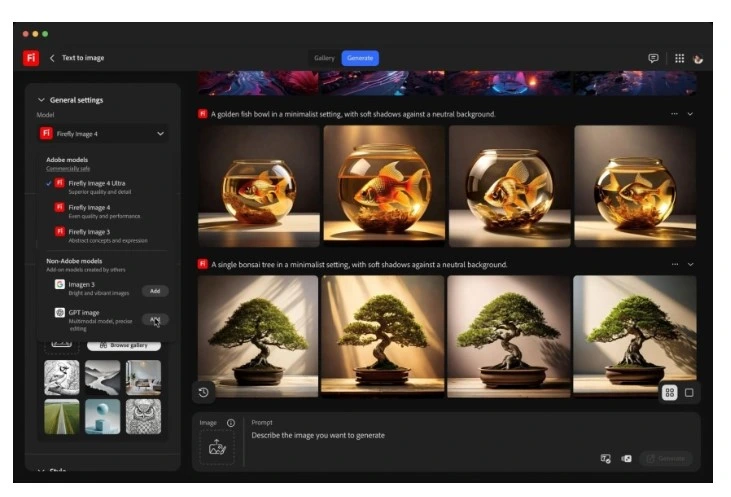731x497 pixels.
Task: Choose Imagen 3 from the non-Adobe models
Action: coord(93,288)
